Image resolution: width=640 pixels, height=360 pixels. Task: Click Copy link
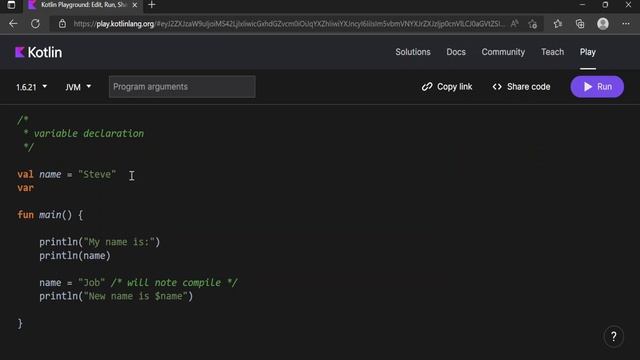tap(447, 87)
